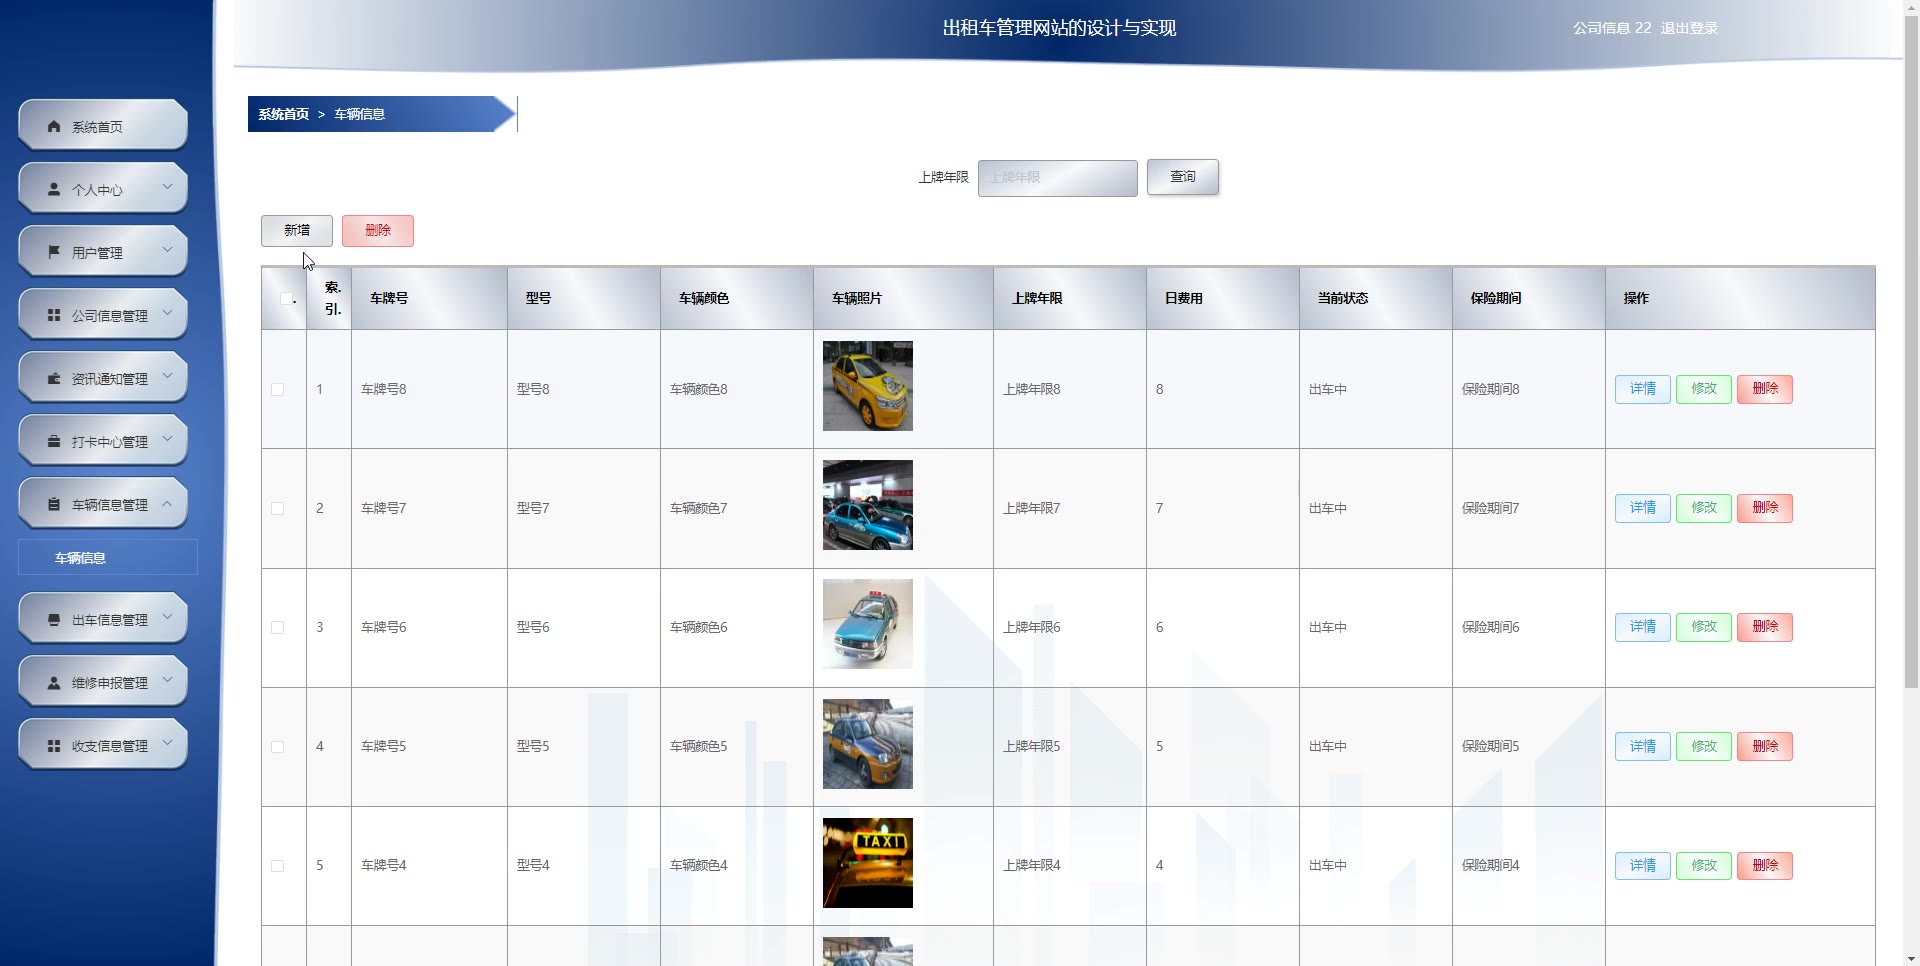Click the clipboard icon beside 车辆信息管理
The width and height of the screenshot is (1920, 966).
(x=54, y=505)
